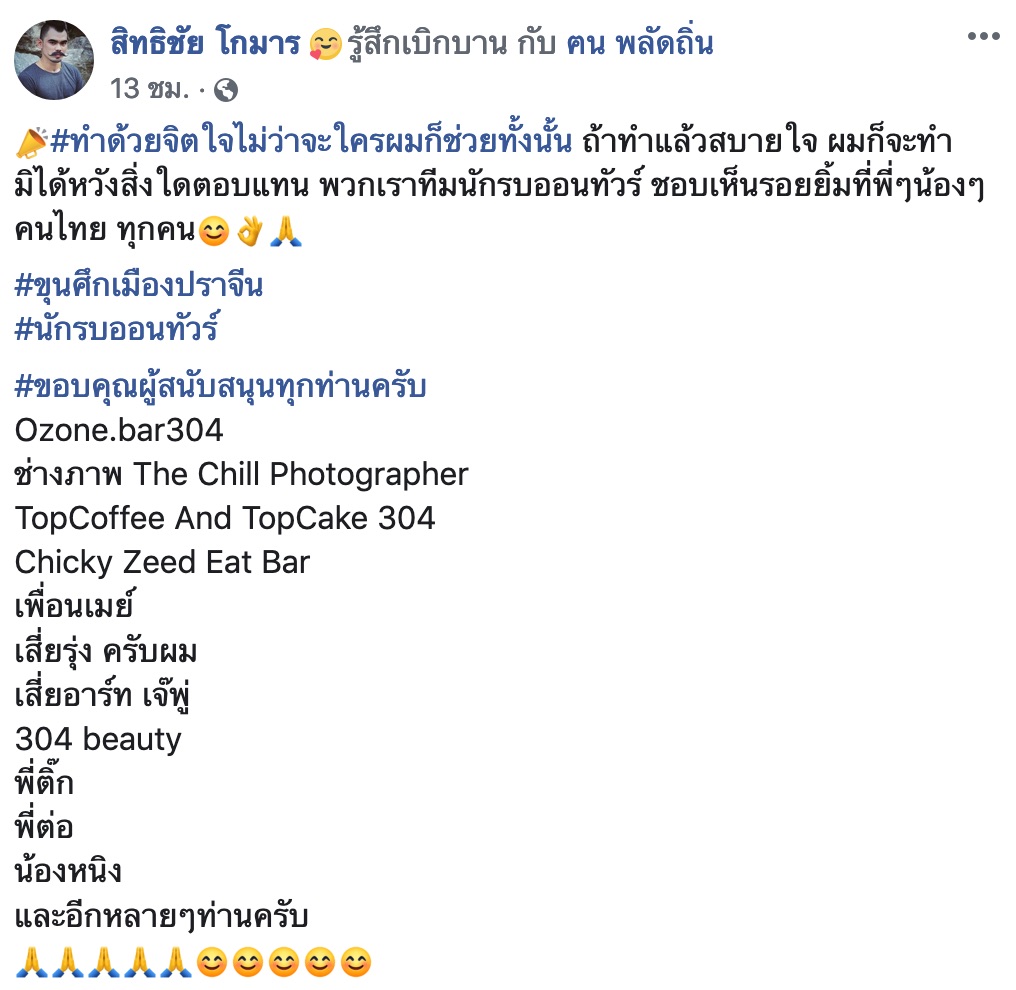
Task: Open hashtag #ขอบคุณผู้สนับสนุนทุกท่านครับ
Action: [220, 387]
